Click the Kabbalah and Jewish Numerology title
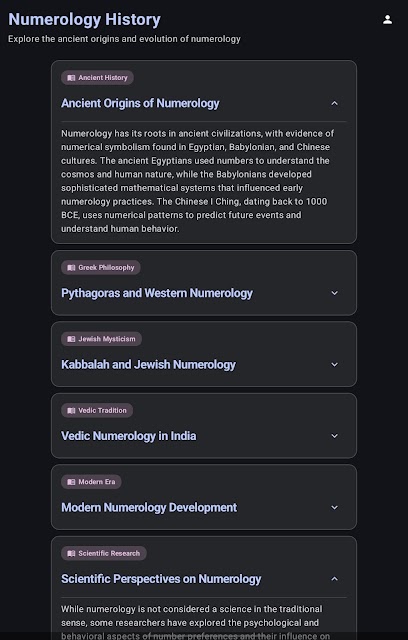408x640 pixels. click(149, 364)
